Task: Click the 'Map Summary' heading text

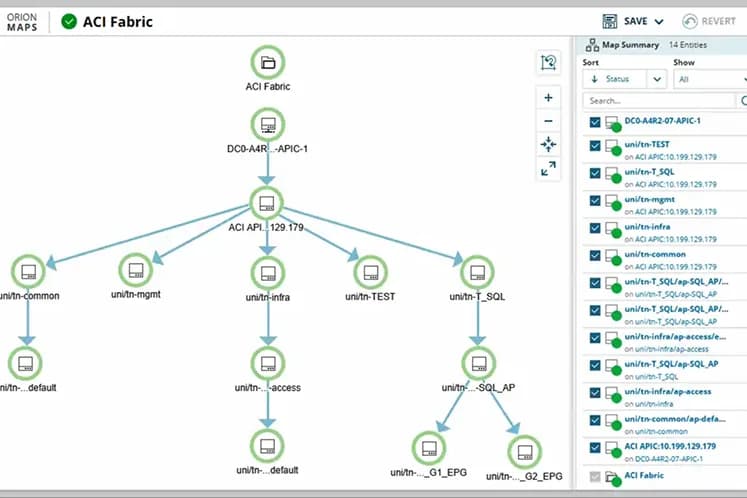Action: (630, 45)
